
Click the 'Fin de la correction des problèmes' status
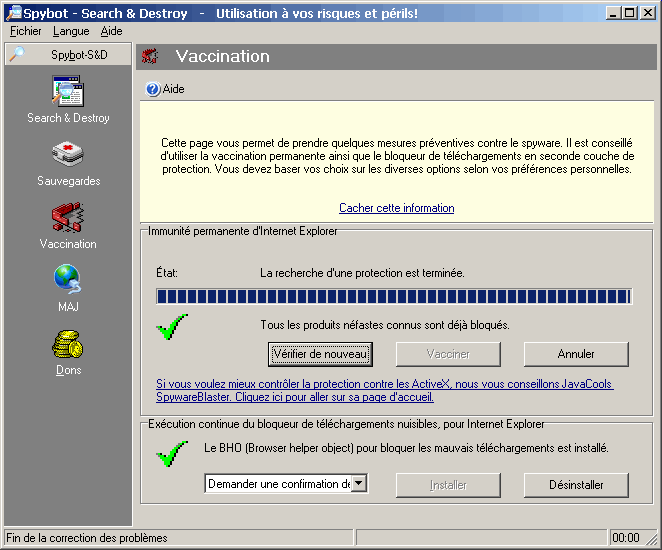tap(87, 538)
